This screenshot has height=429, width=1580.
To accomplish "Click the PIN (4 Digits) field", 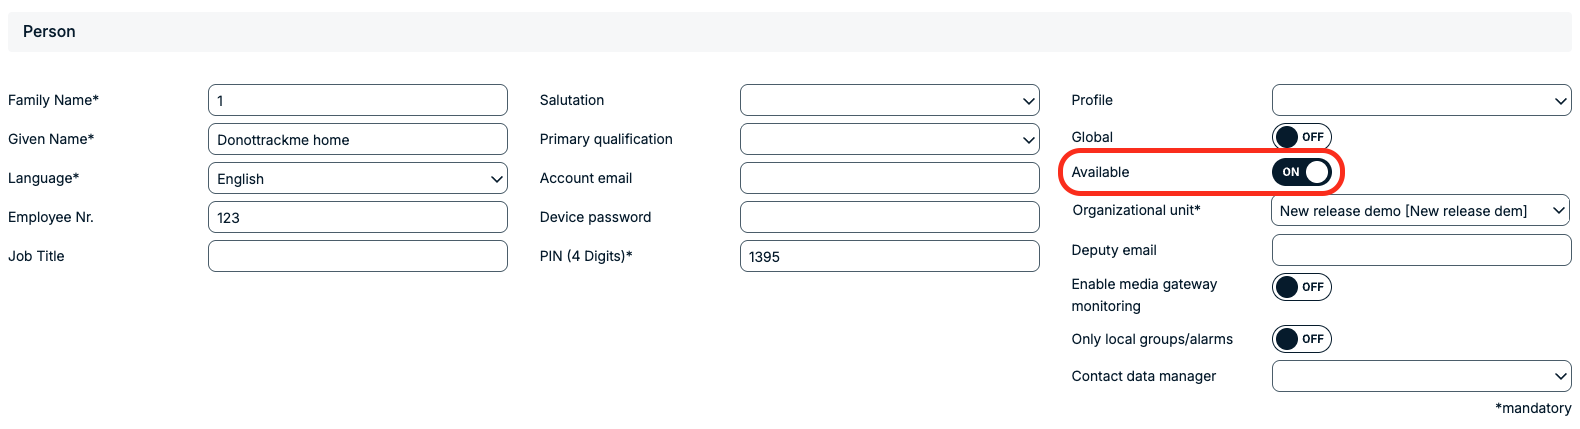I will [x=889, y=256].
